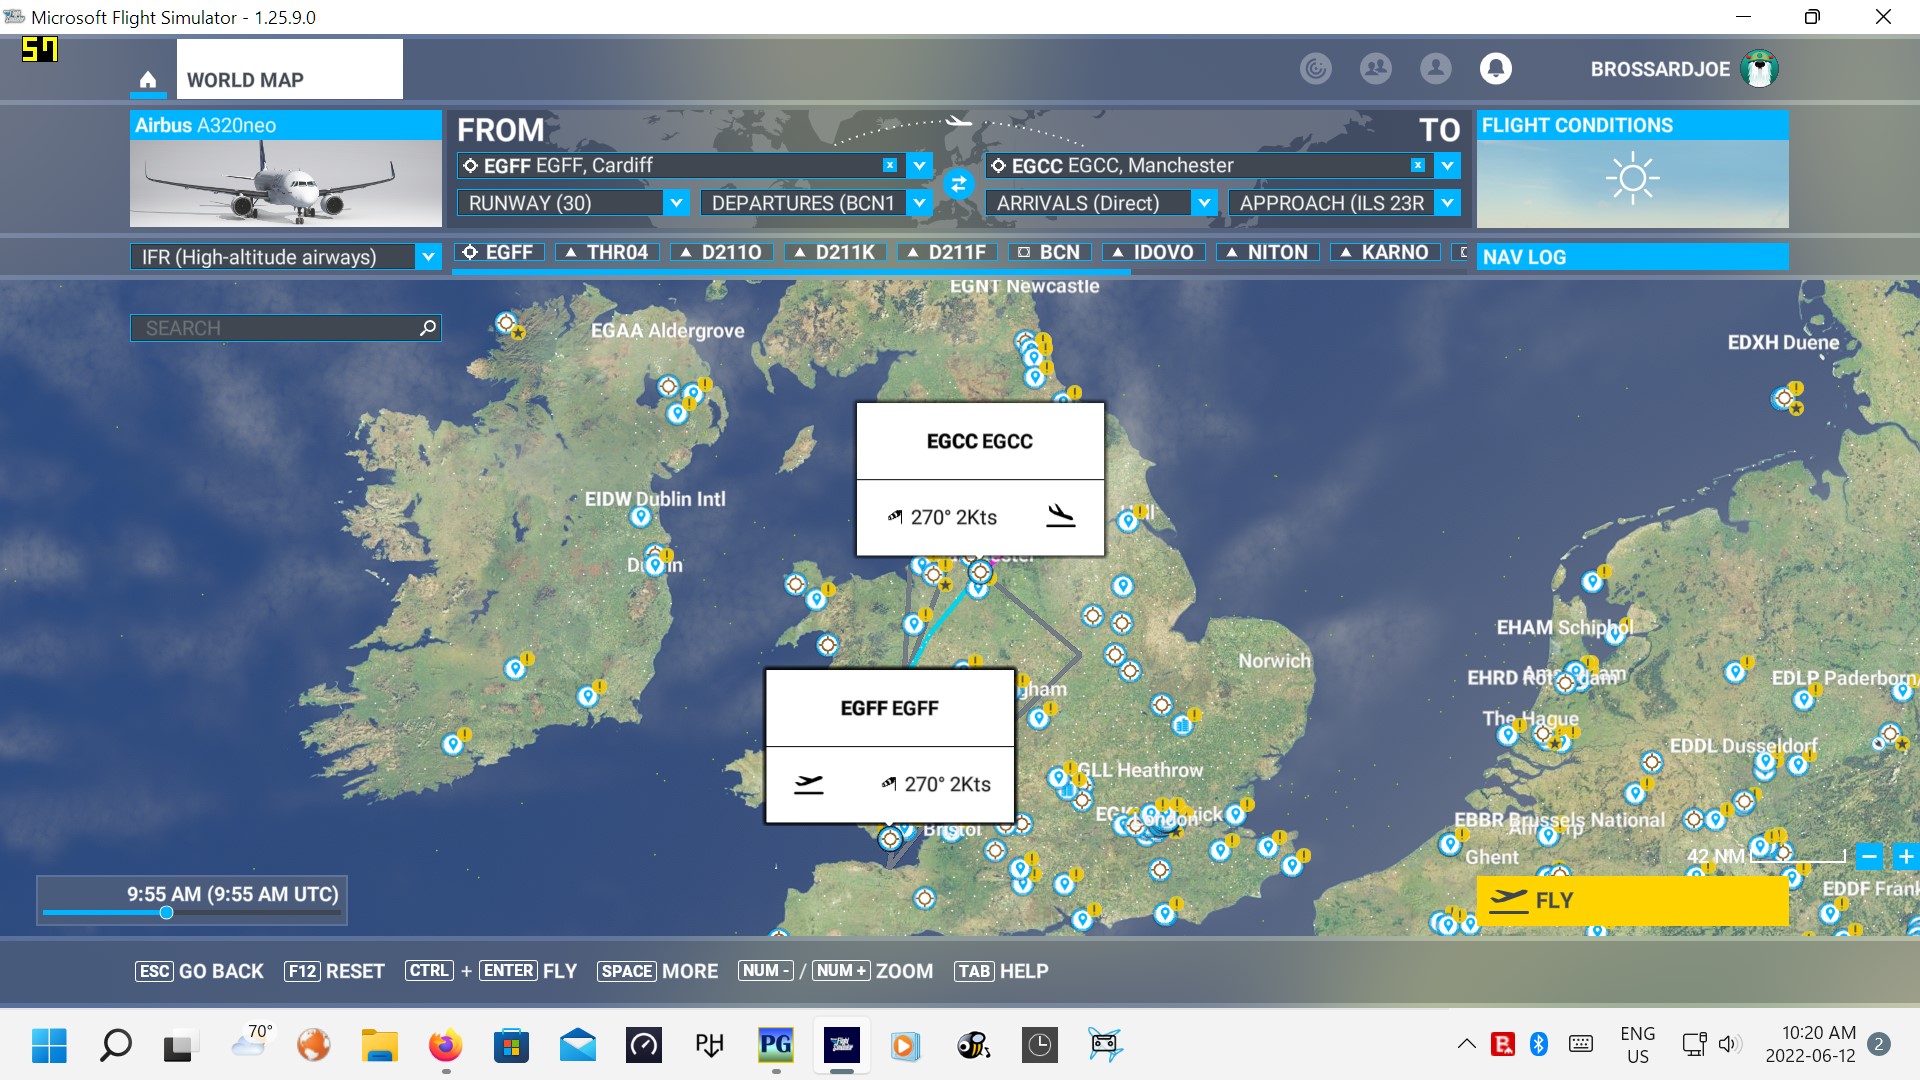Click the time of day slider handle
This screenshot has height=1080, width=1920.
166,912
